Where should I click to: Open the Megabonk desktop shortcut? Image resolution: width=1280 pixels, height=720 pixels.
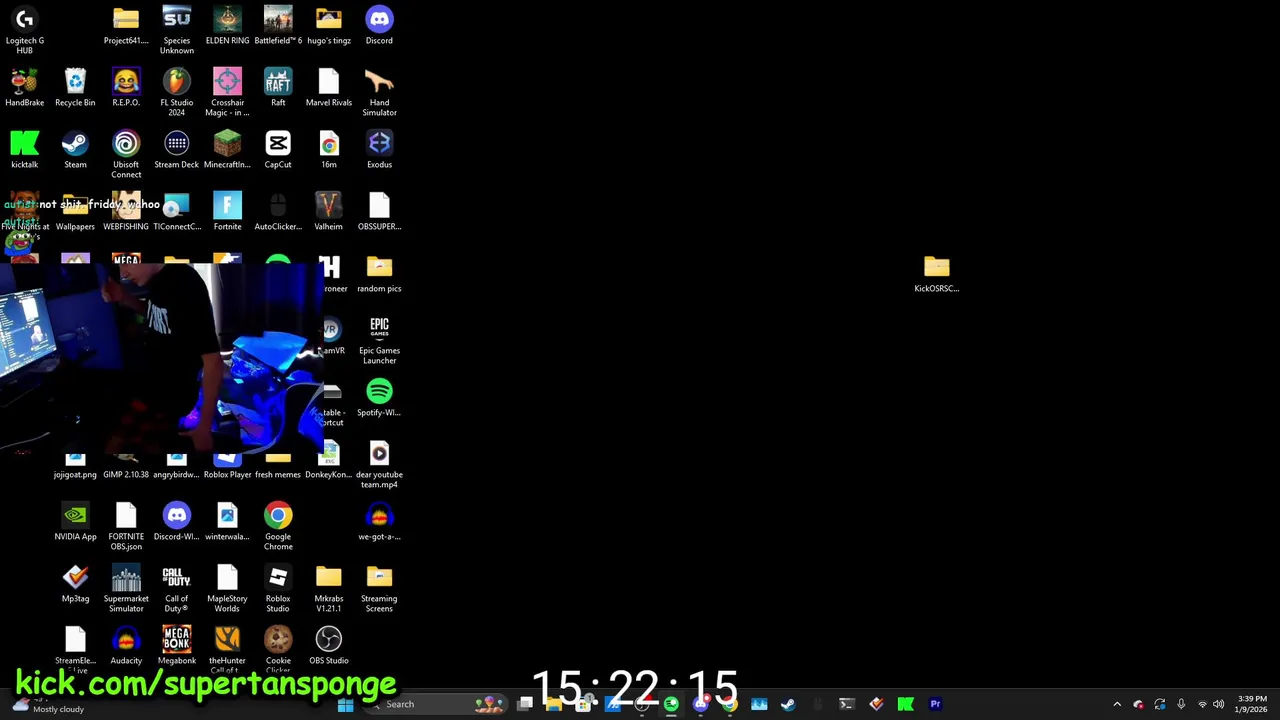(x=177, y=646)
